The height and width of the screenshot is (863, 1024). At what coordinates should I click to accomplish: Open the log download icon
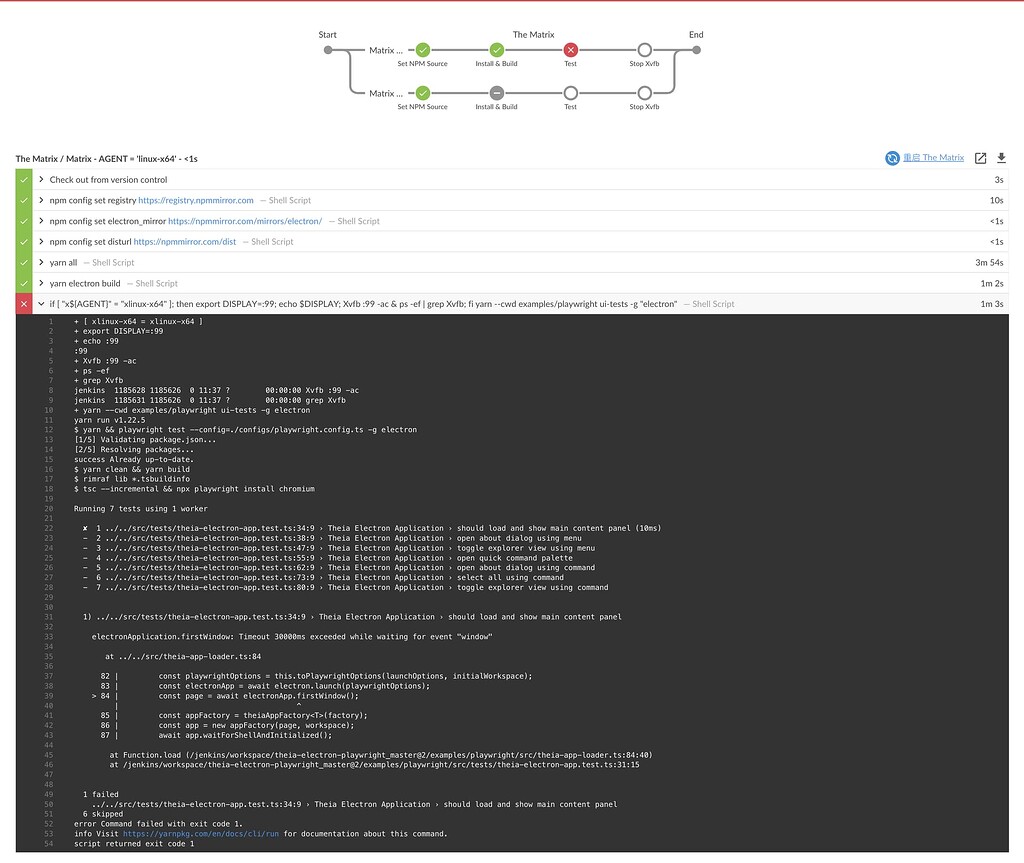tap(1002, 158)
